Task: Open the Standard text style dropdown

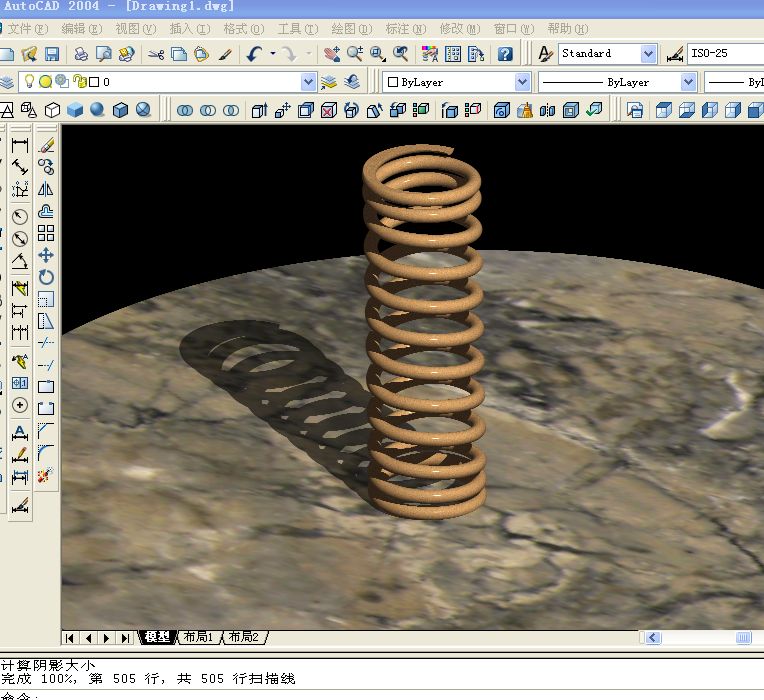Action: [x=648, y=54]
